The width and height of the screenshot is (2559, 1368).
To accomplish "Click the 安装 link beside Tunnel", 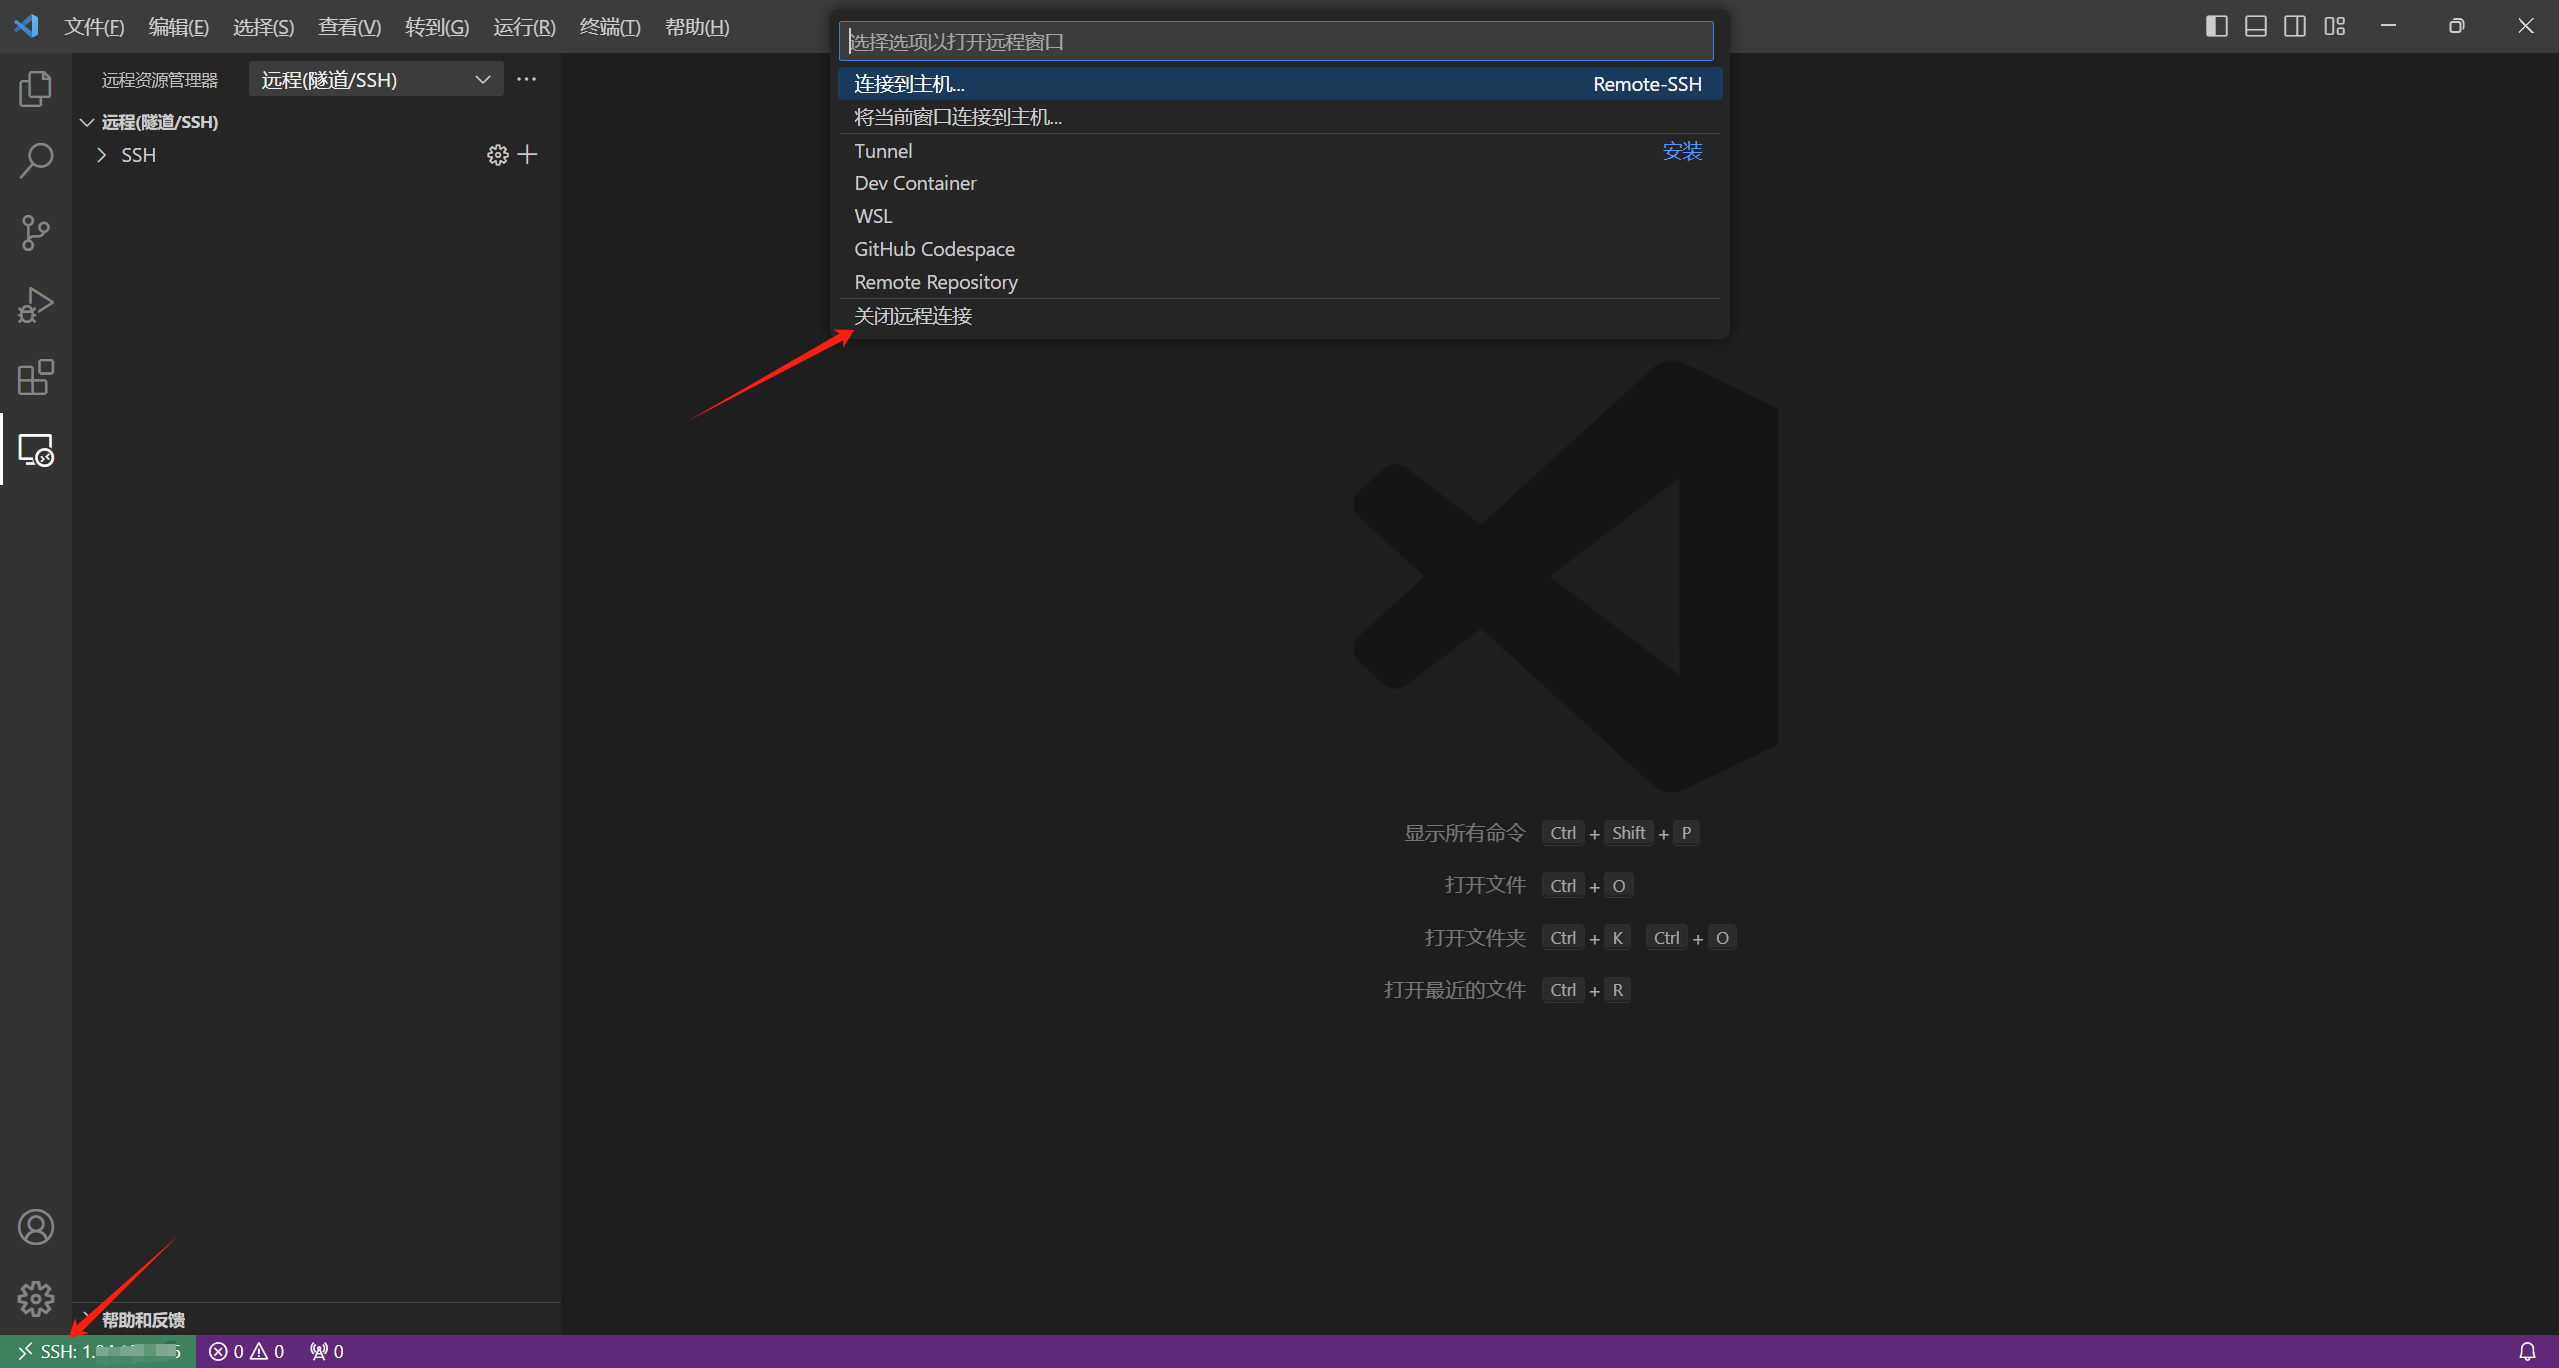I will coord(1681,151).
